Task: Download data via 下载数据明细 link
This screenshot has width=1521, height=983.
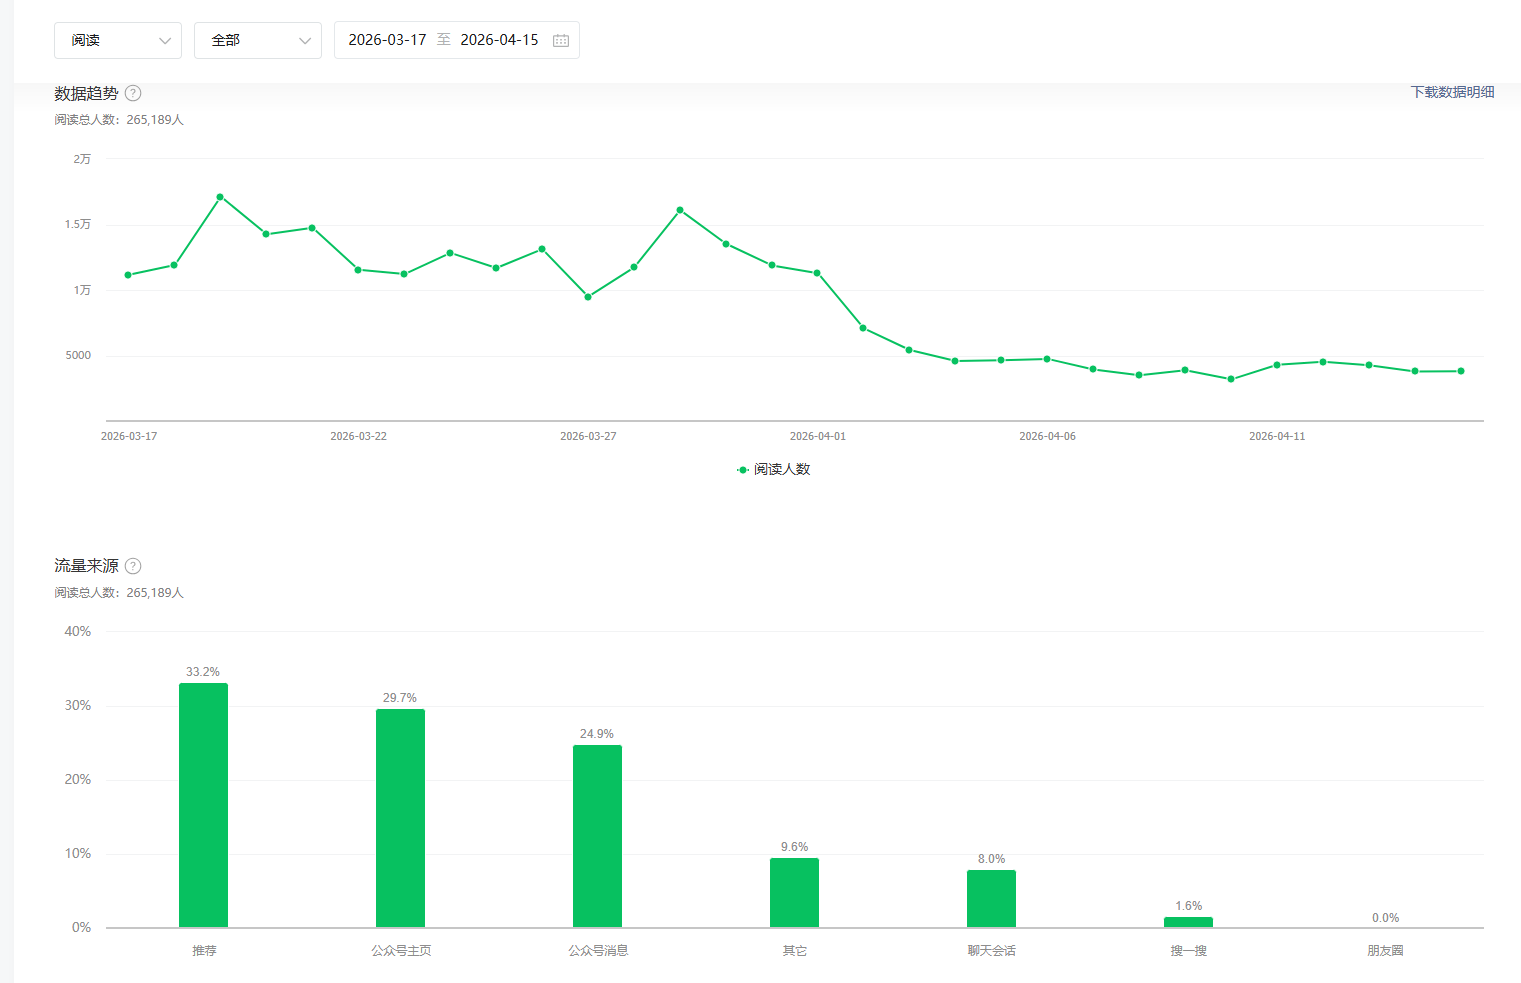Action: pyautogui.click(x=1452, y=92)
